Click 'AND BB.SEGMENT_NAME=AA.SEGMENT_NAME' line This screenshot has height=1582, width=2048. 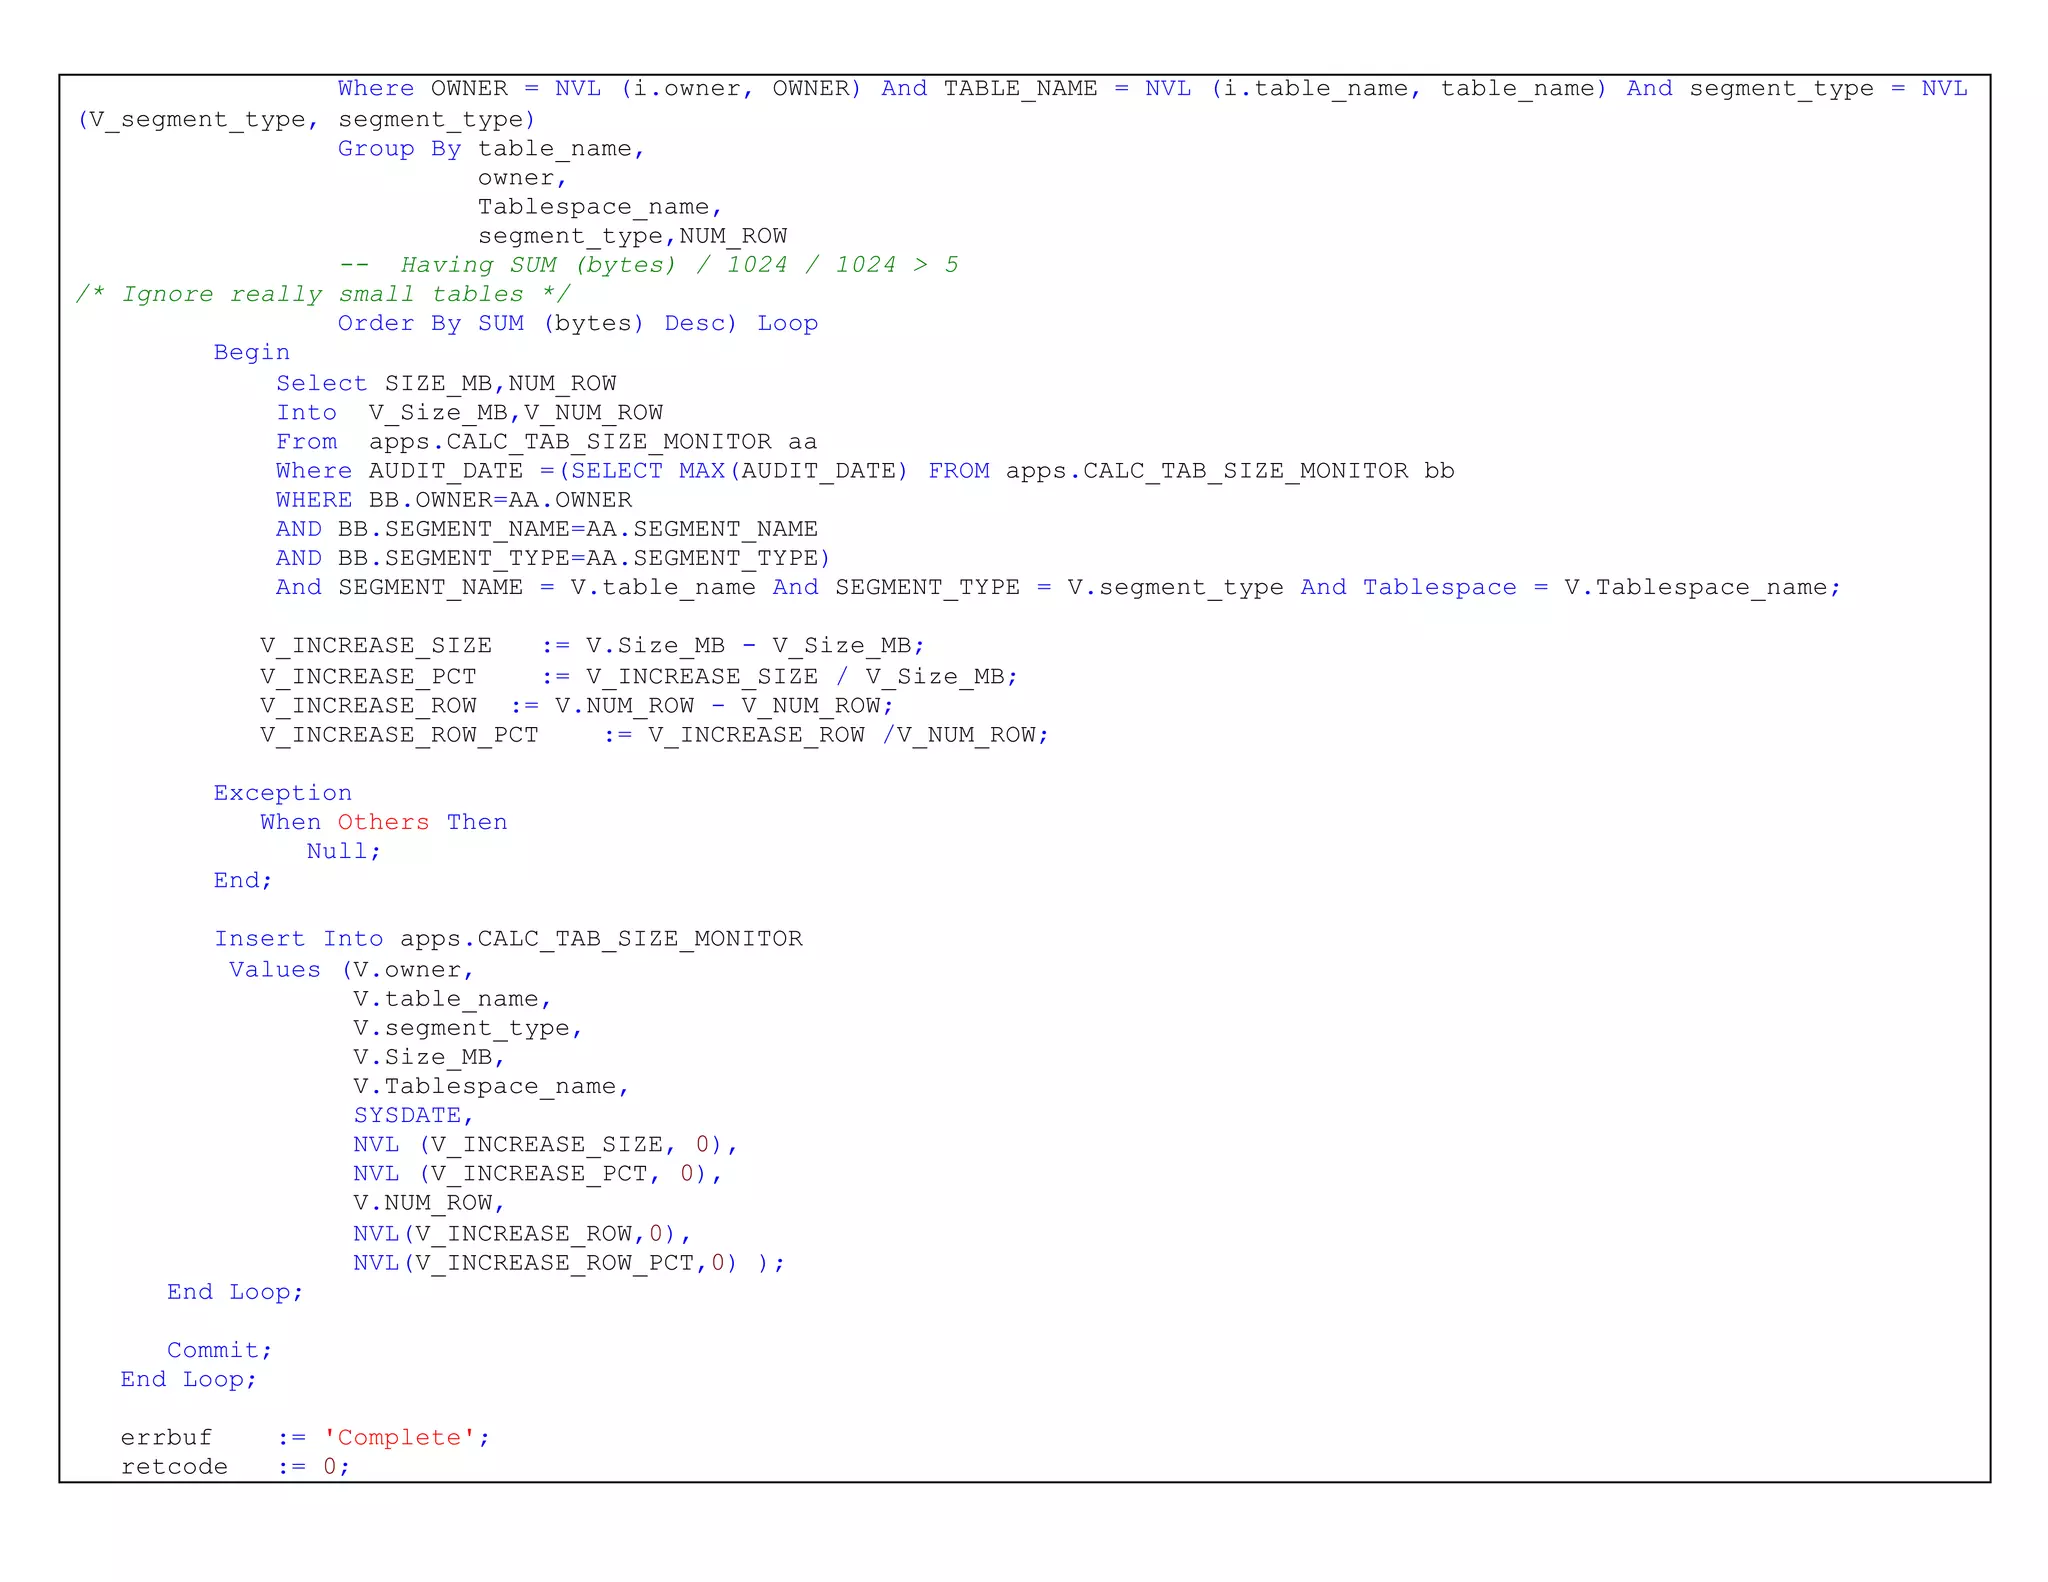click(547, 528)
